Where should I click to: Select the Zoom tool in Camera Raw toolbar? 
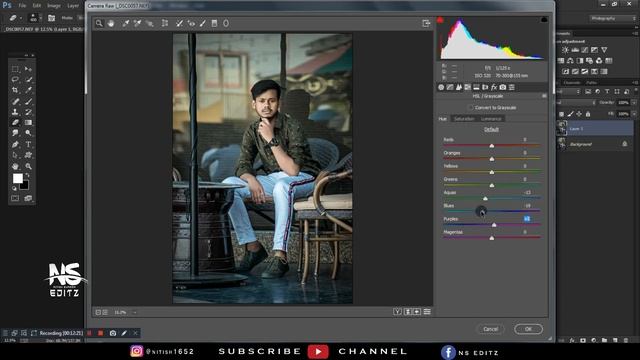click(x=99, y=23)
